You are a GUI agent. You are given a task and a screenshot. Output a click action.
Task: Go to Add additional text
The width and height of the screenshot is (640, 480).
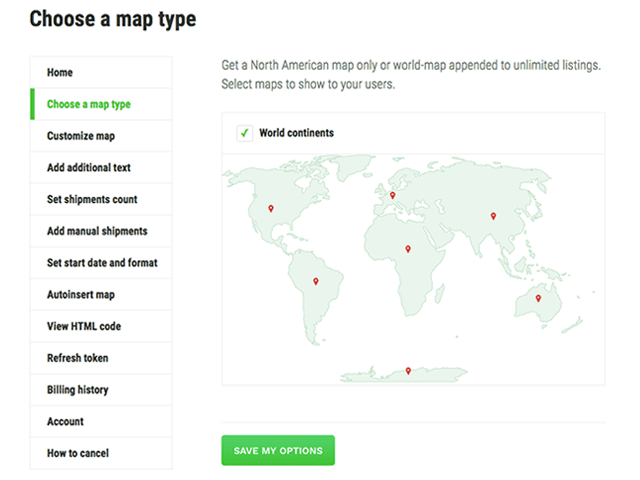tap(88, 168)
